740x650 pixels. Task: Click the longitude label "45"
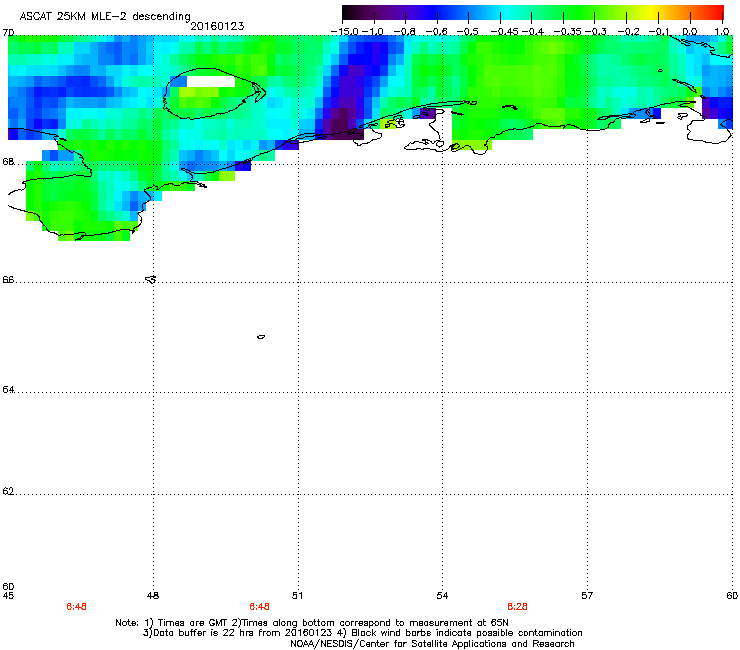click(8, 596)
